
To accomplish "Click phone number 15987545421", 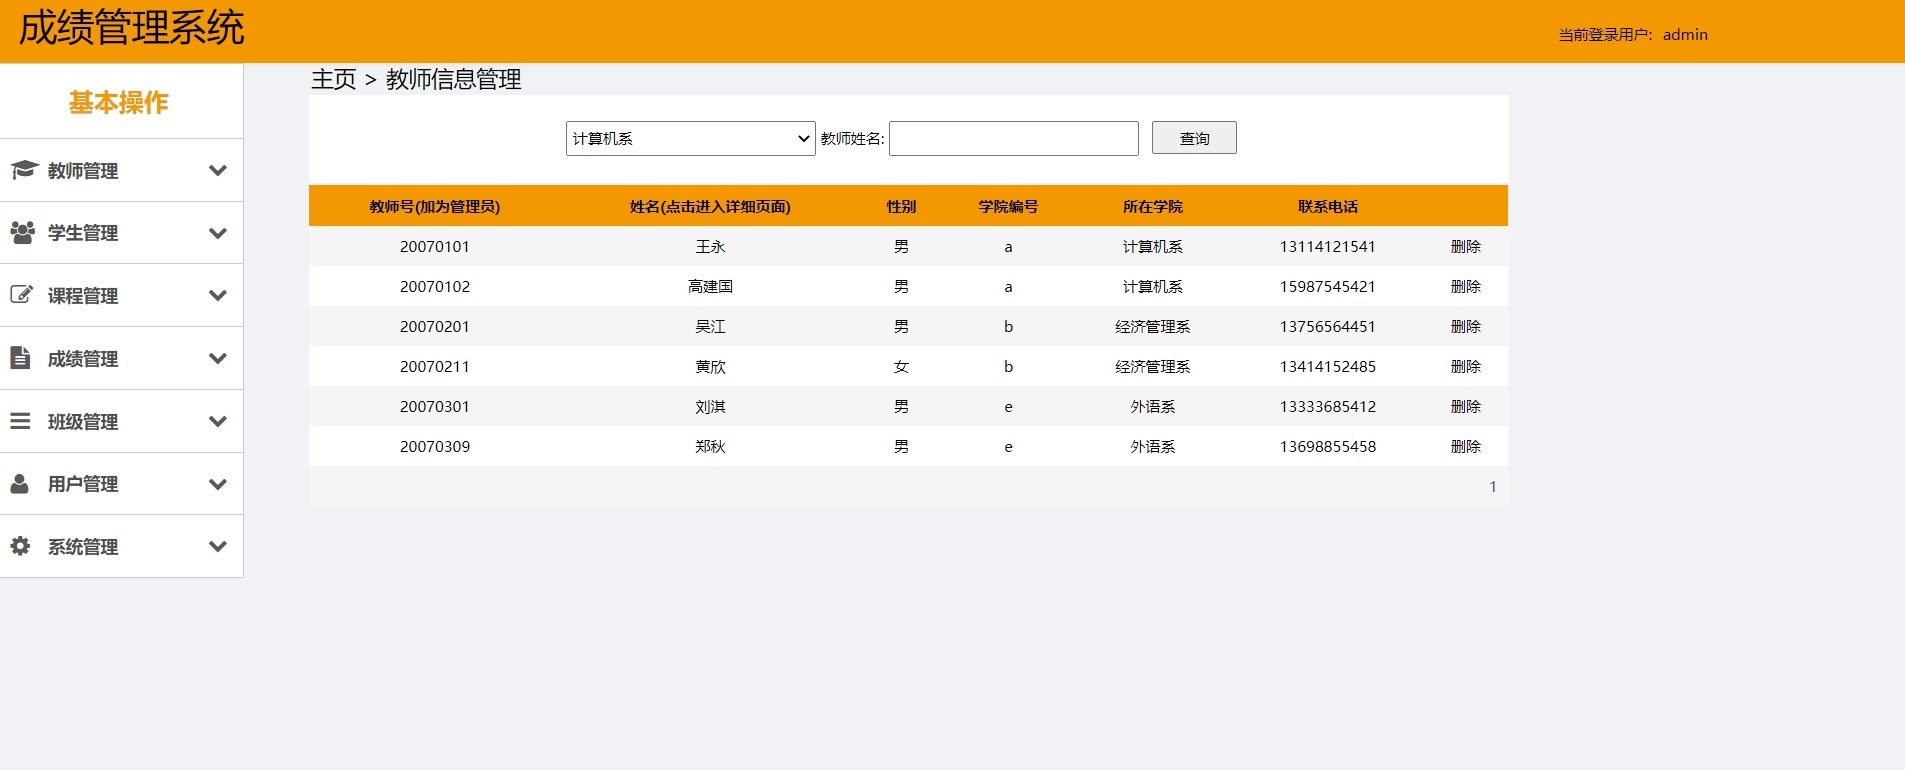I will click(1328, 286).
